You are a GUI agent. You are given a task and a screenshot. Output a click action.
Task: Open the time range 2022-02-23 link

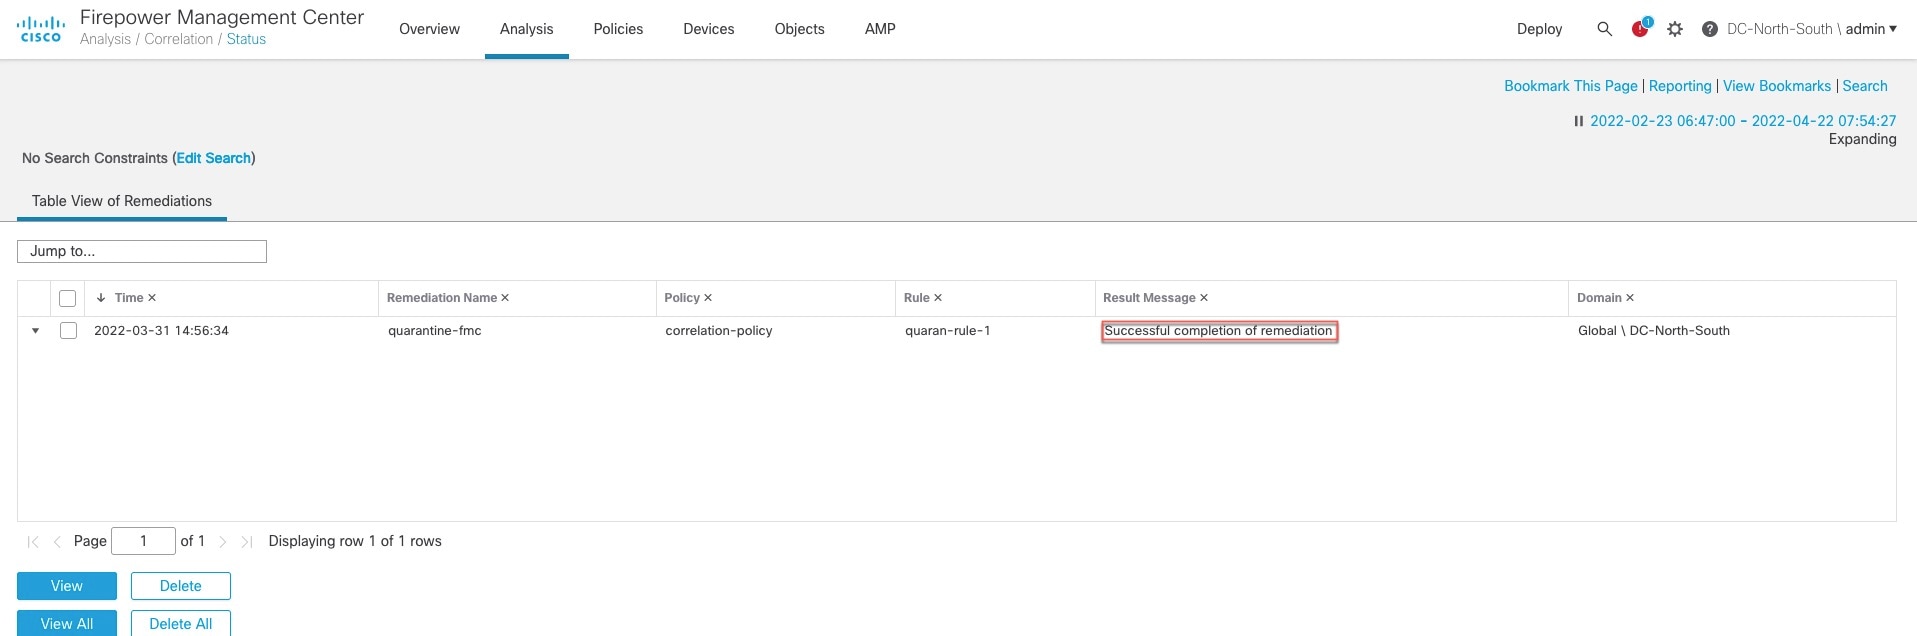[x=1743, y=121]
